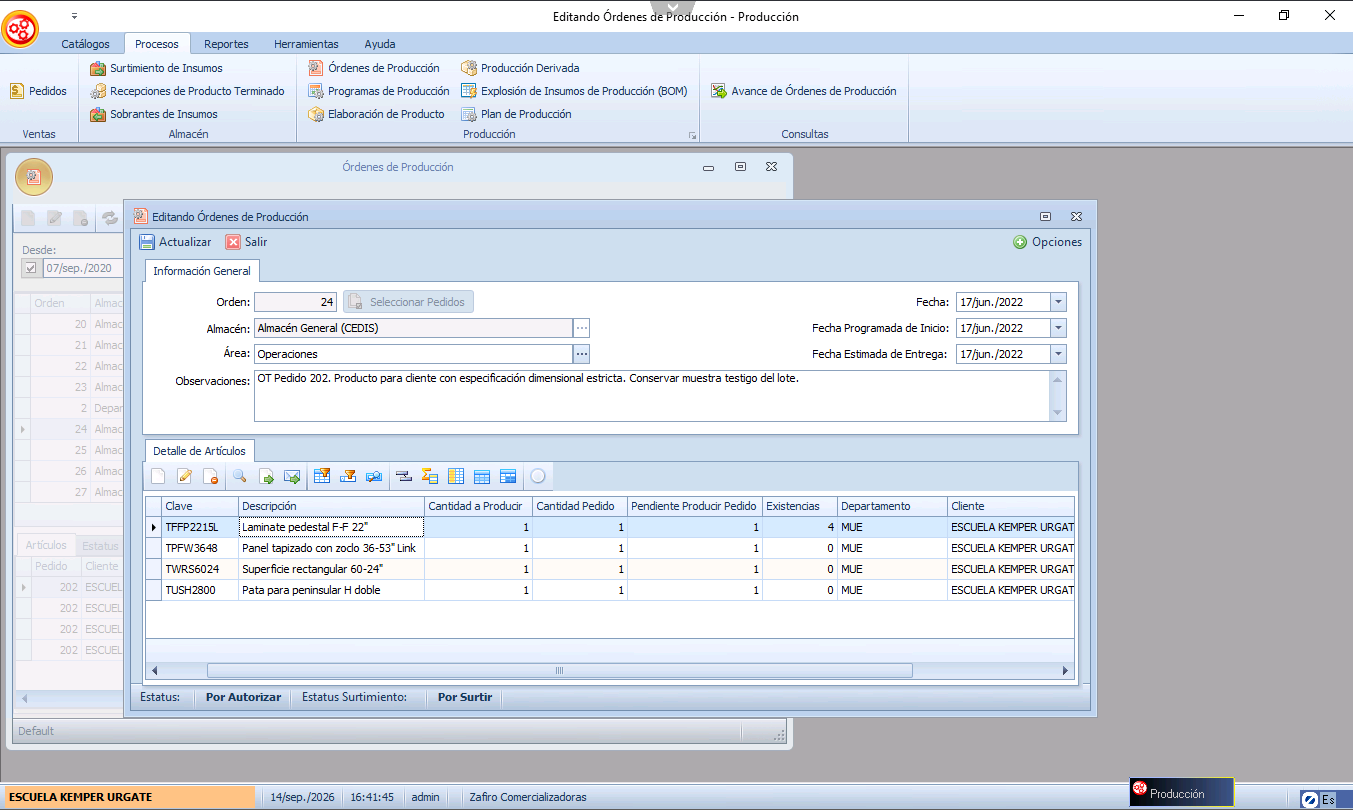Click the round circle button in detail toolbar
The width and height of the screenshot is (1353, 810).
[x=538, y=477]
